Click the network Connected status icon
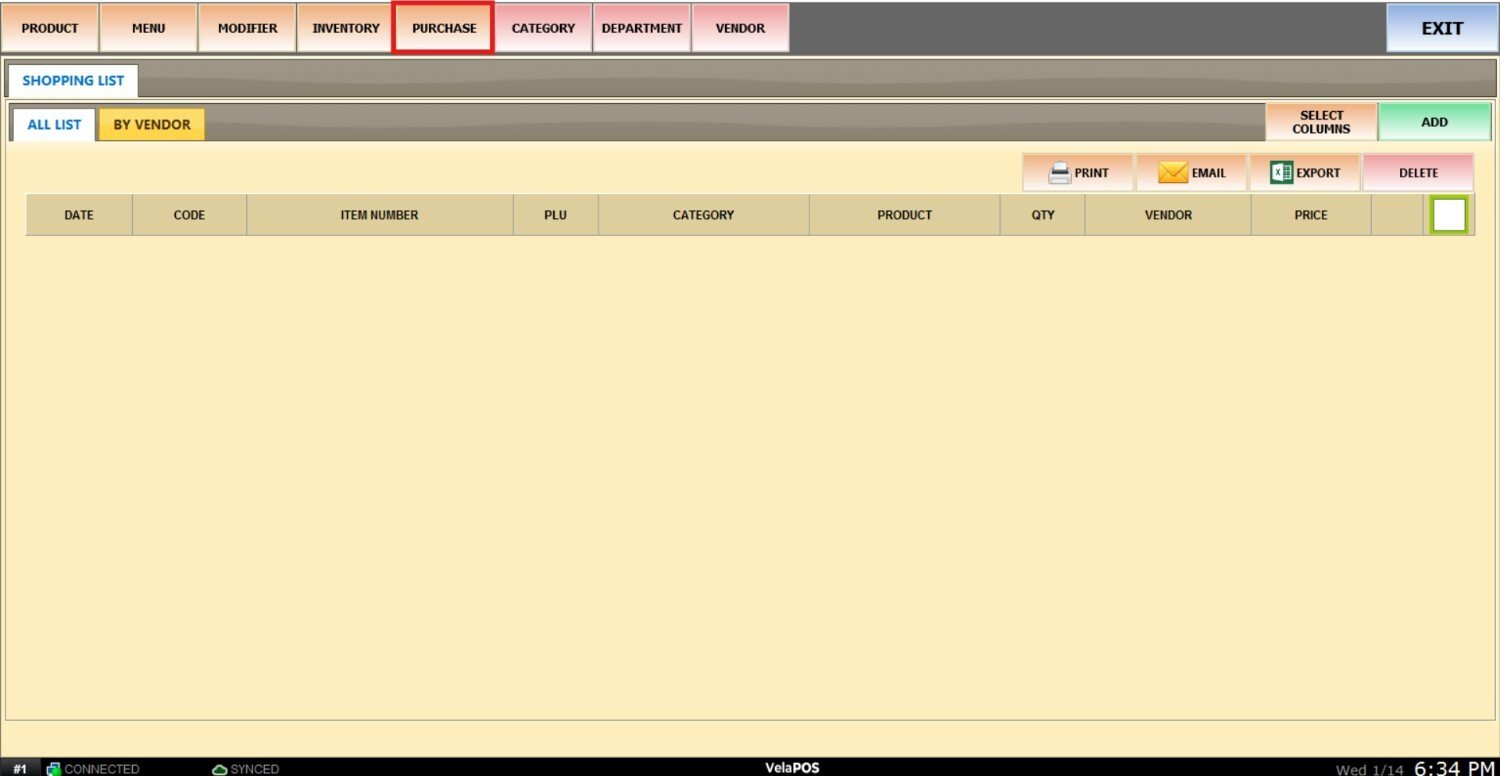Image resolution: width=1500 pixels, height=776 pixels. tap(54, 769)
